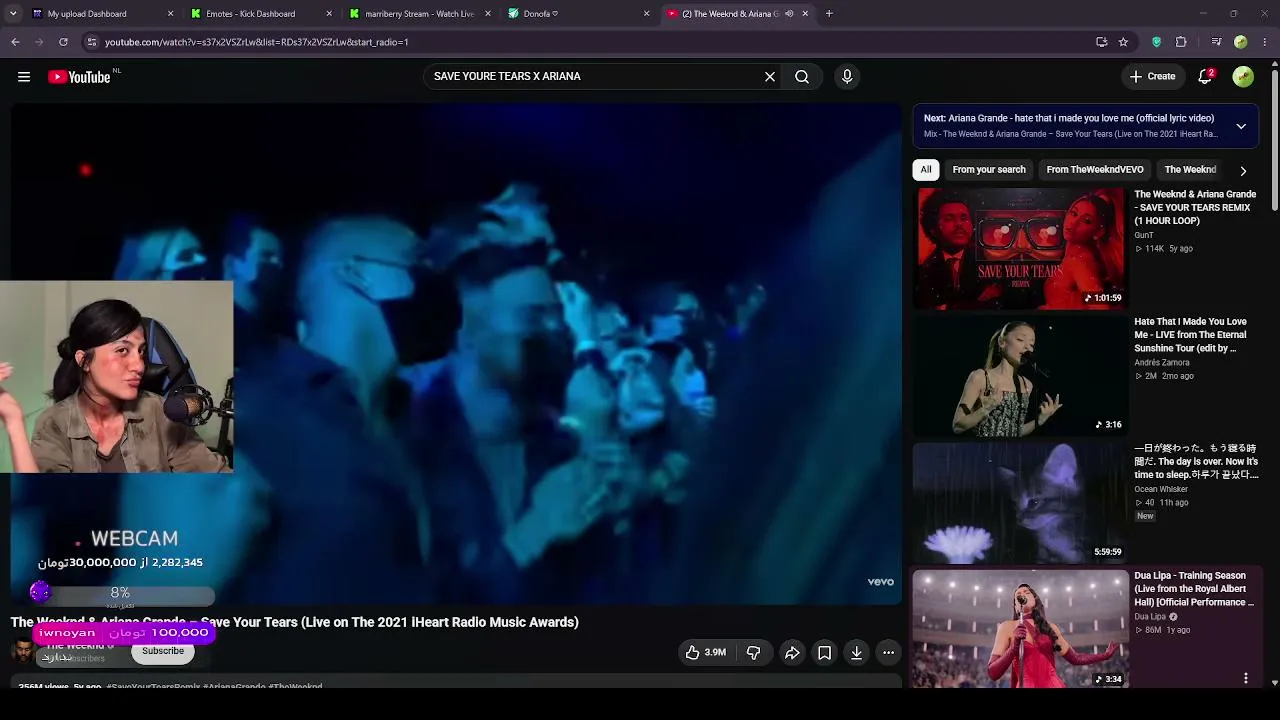Like the Save Your Tears video
Viewport: 1280px width, 720px height.
coord(705,653)
